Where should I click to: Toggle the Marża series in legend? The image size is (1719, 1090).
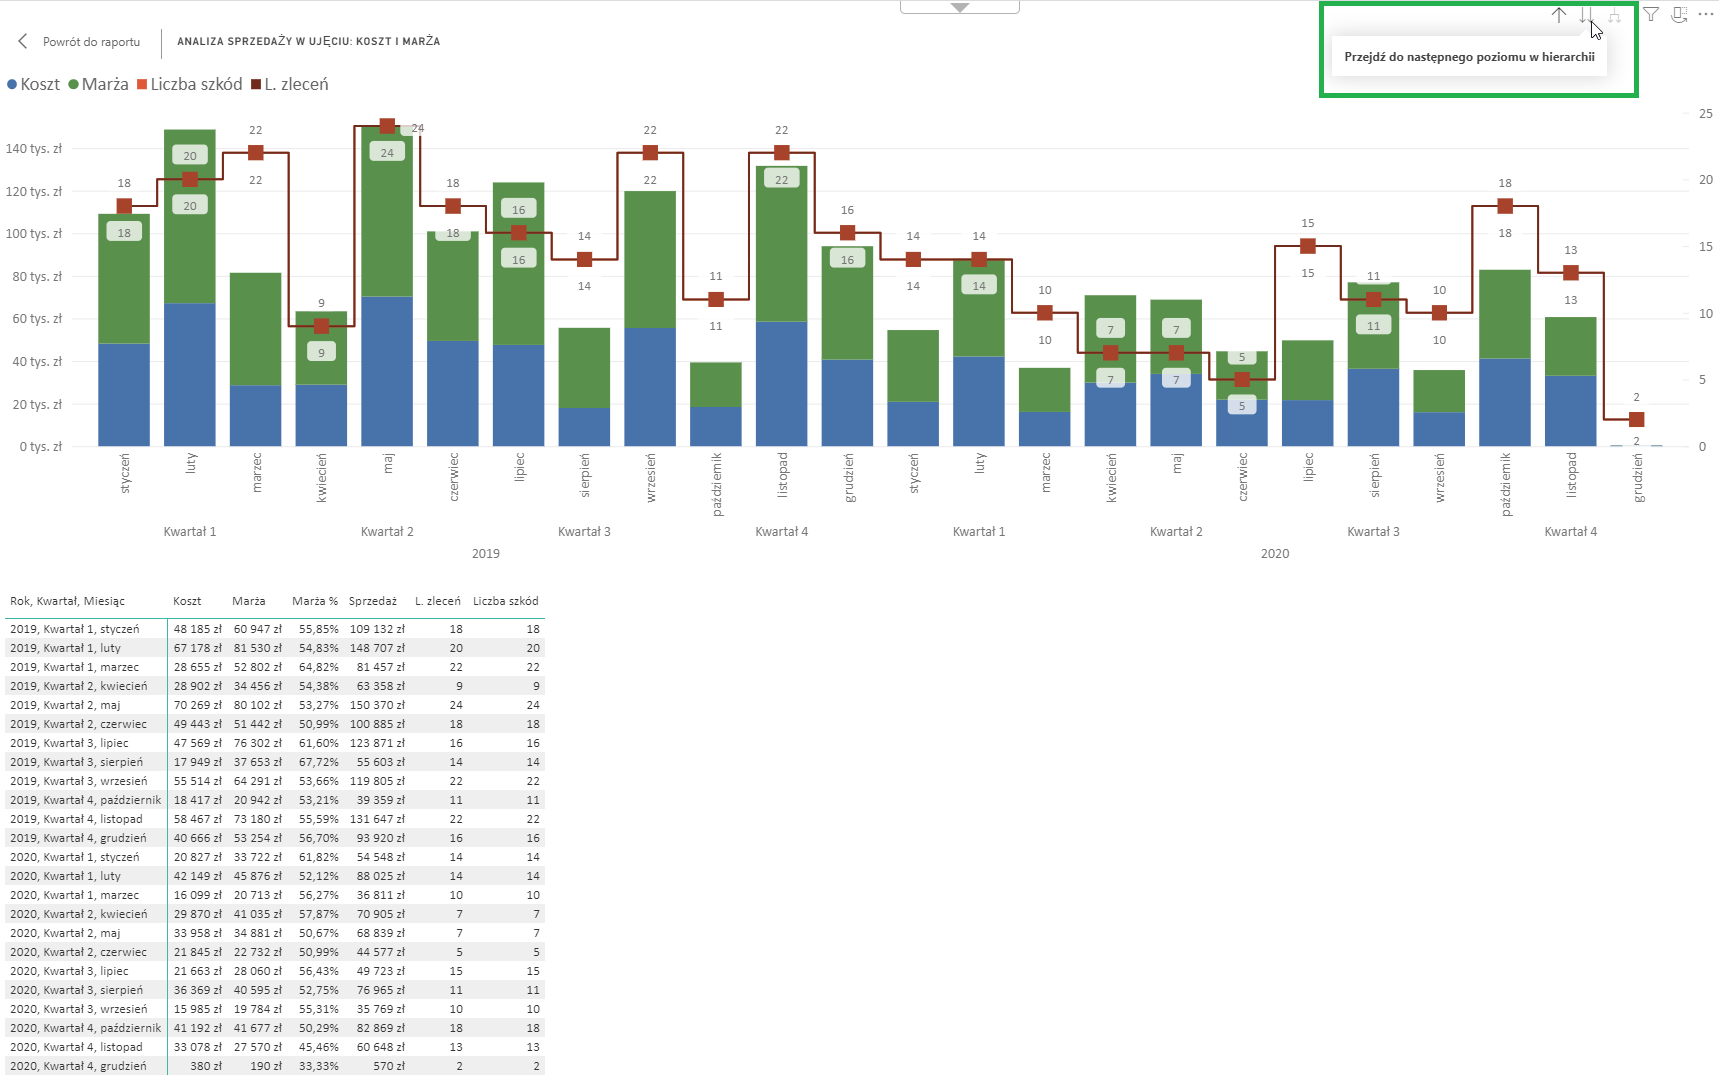[98, 85]
